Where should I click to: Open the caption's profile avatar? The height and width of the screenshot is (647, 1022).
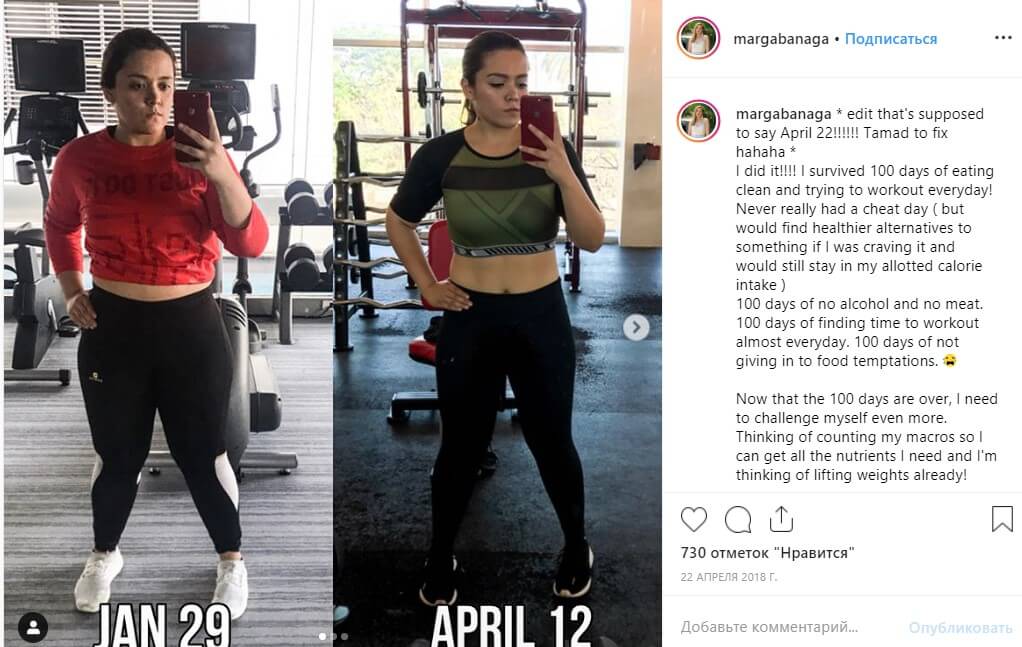(698, 121)
